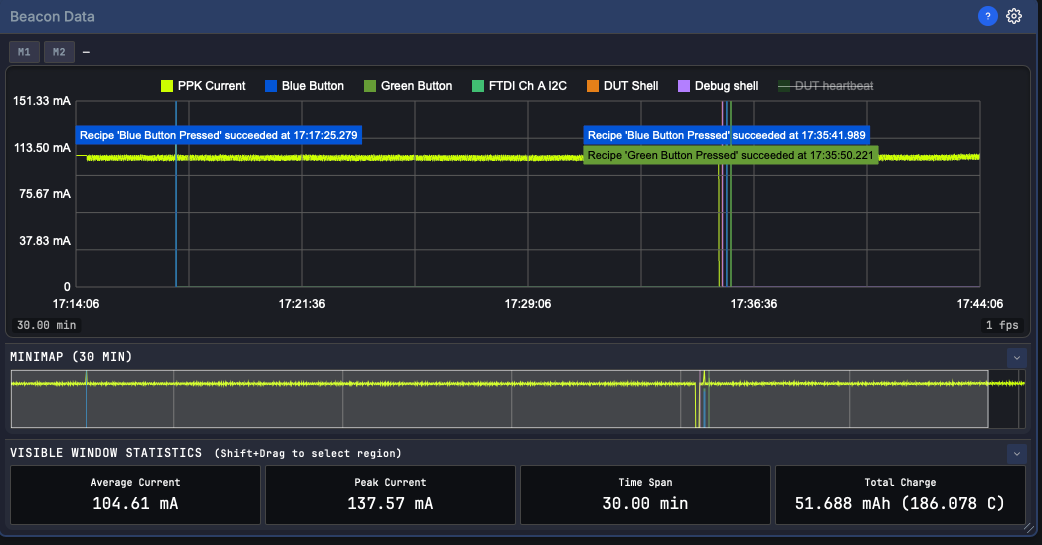Collapse Visible Window Statistics section chevron
This screenshot has width=1042, height=545.
pos(1016,454)
